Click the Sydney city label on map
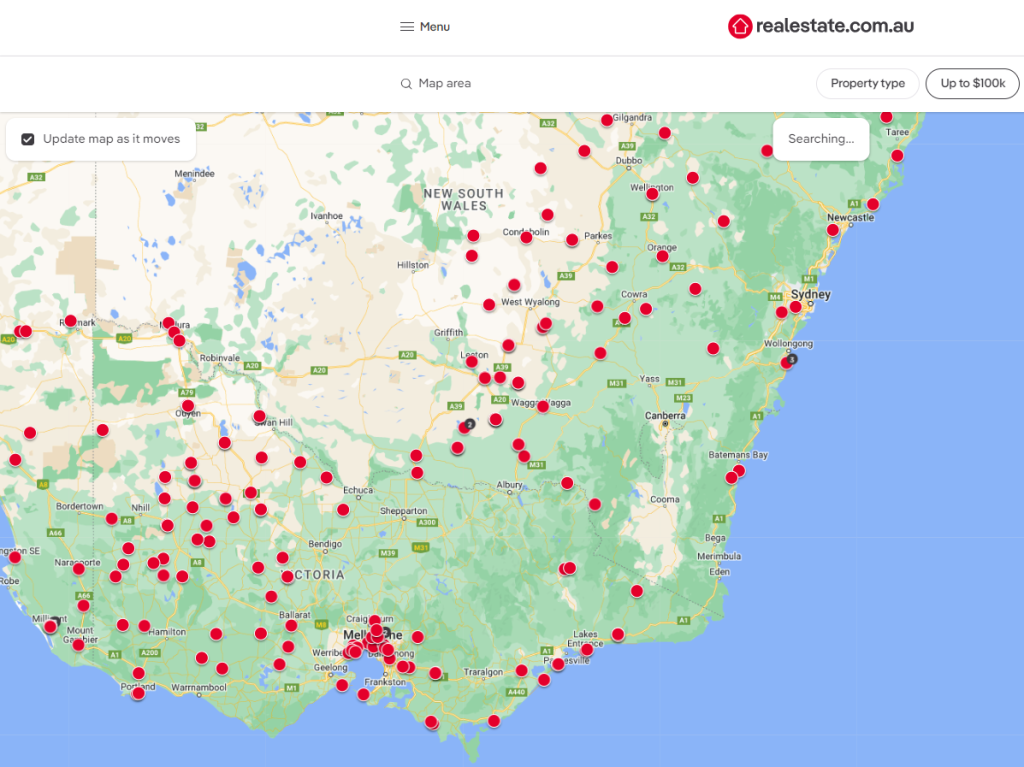The height and width of the screenshot is (767, 1024). pos(810,295)
